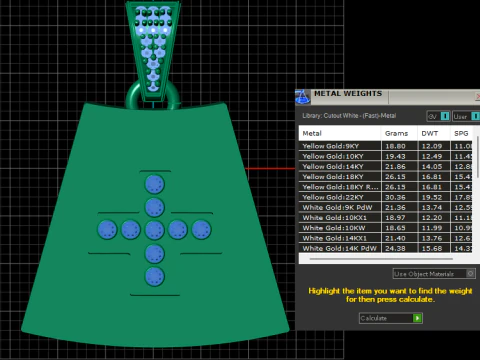
Task: Click the 15.68 DWT value
Action: 432,248
